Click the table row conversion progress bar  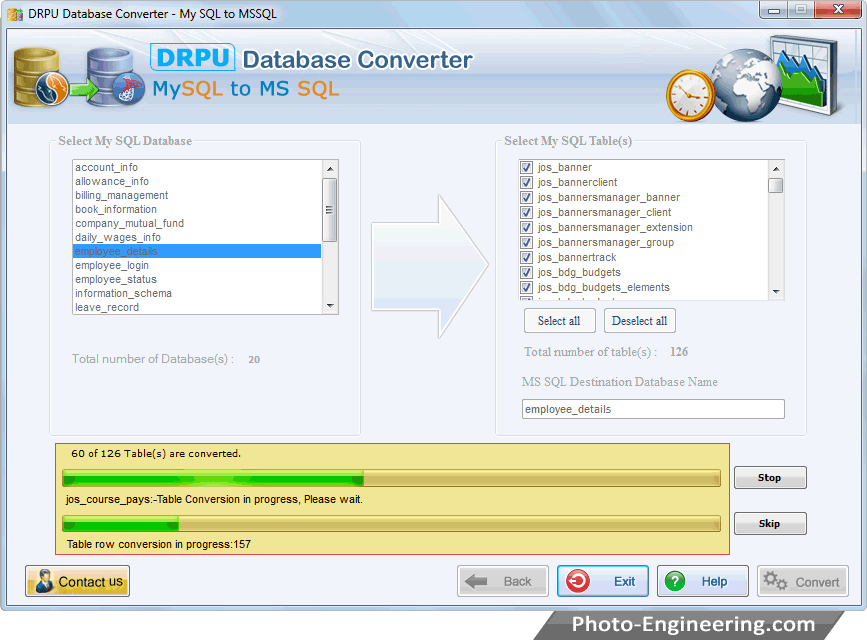[391, 523]
